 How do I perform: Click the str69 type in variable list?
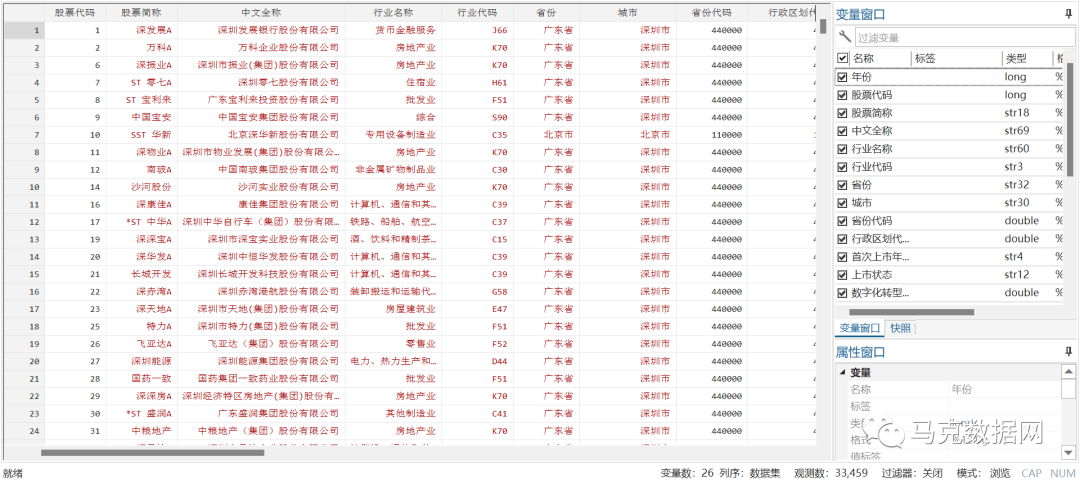tap(1015, 131)
